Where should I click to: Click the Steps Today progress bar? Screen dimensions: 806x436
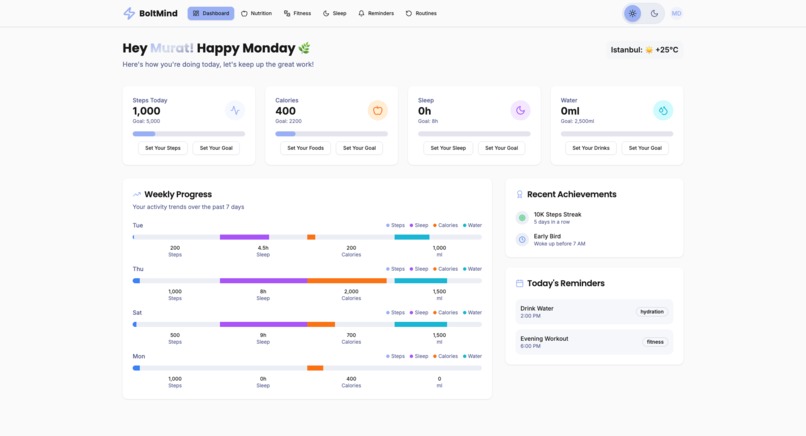tap(189, 134)
